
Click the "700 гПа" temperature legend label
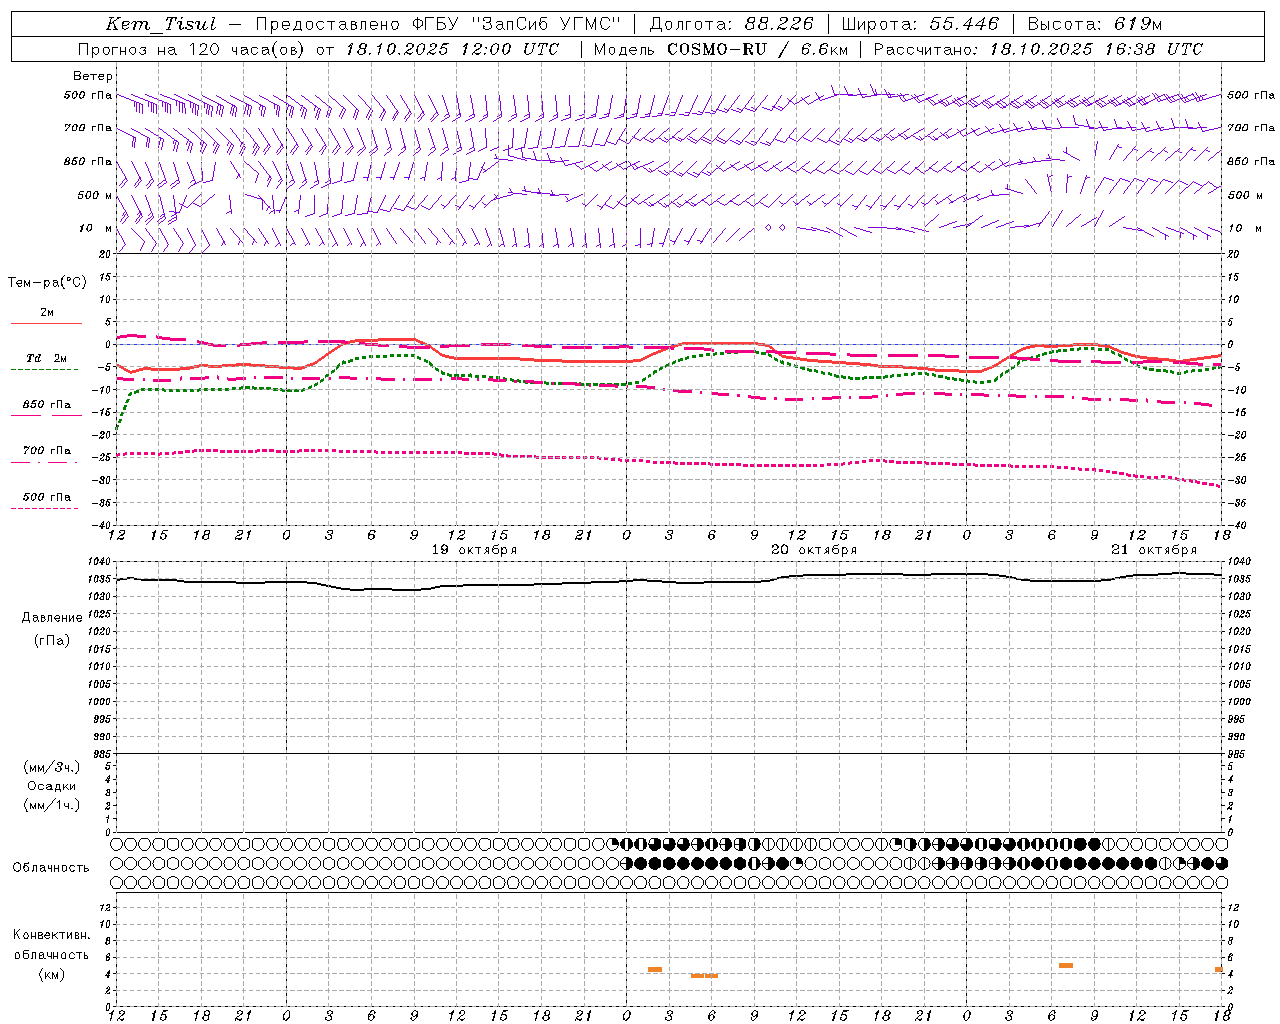47,450
